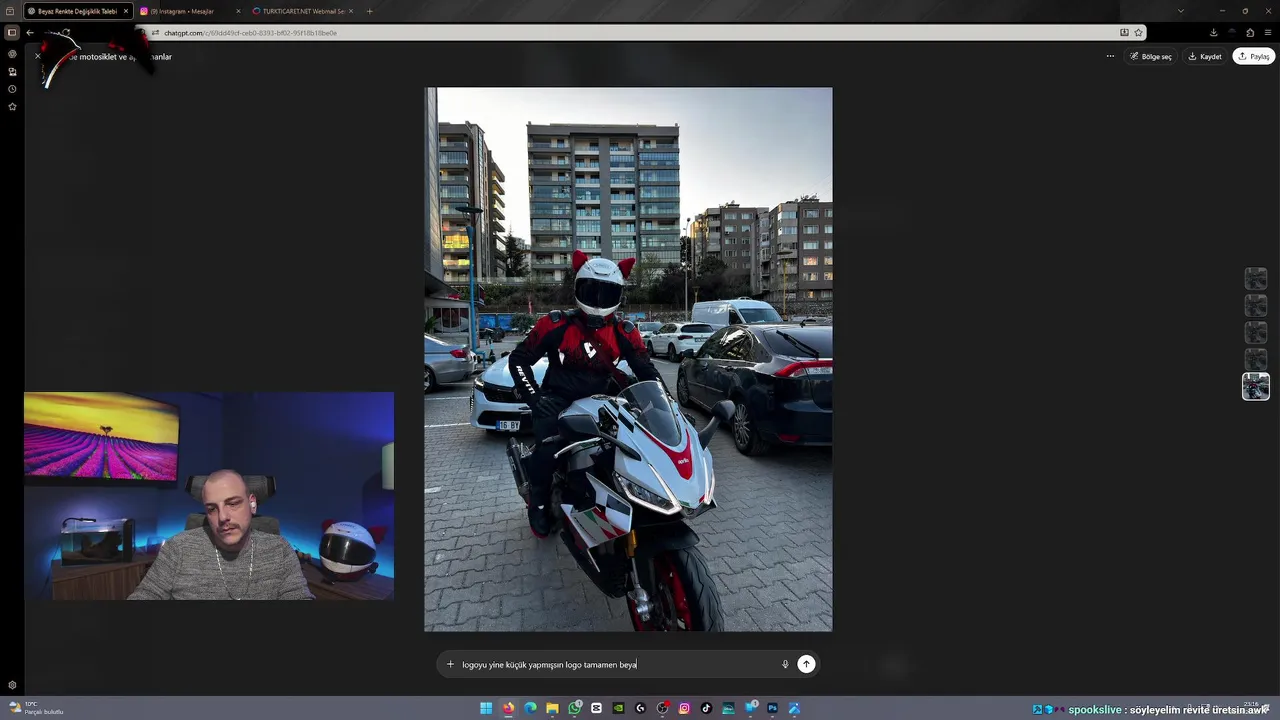Open bookmarks star icon in sidebar

(12, 106)
